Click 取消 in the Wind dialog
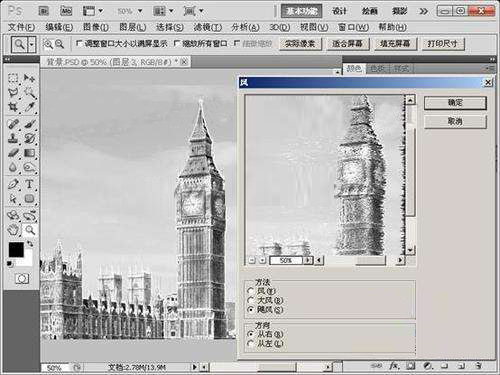 pyautogui.click(x=455, y=121)
